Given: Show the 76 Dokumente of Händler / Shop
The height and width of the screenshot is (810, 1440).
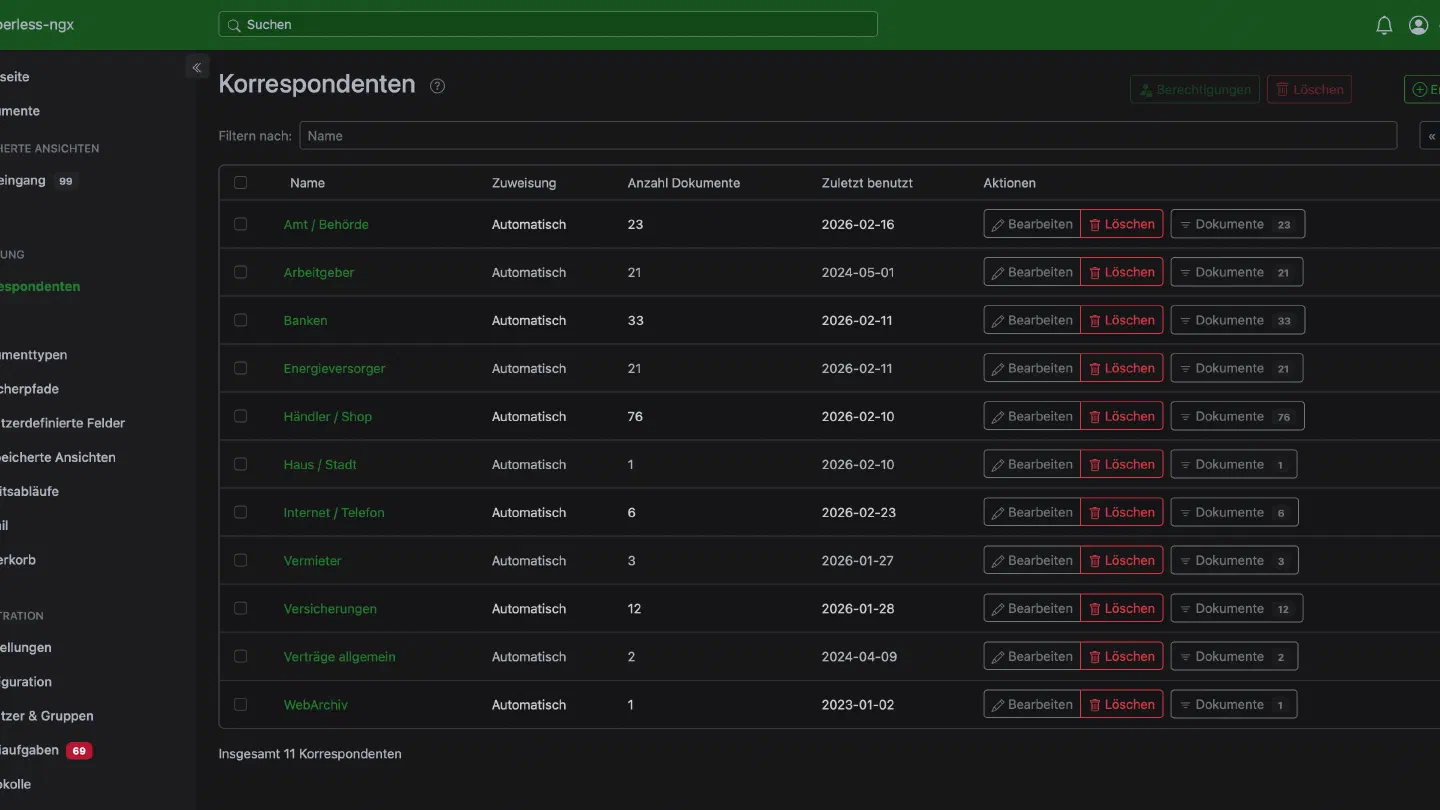Looking at the screenshot, I should (x=1238, y=416).
